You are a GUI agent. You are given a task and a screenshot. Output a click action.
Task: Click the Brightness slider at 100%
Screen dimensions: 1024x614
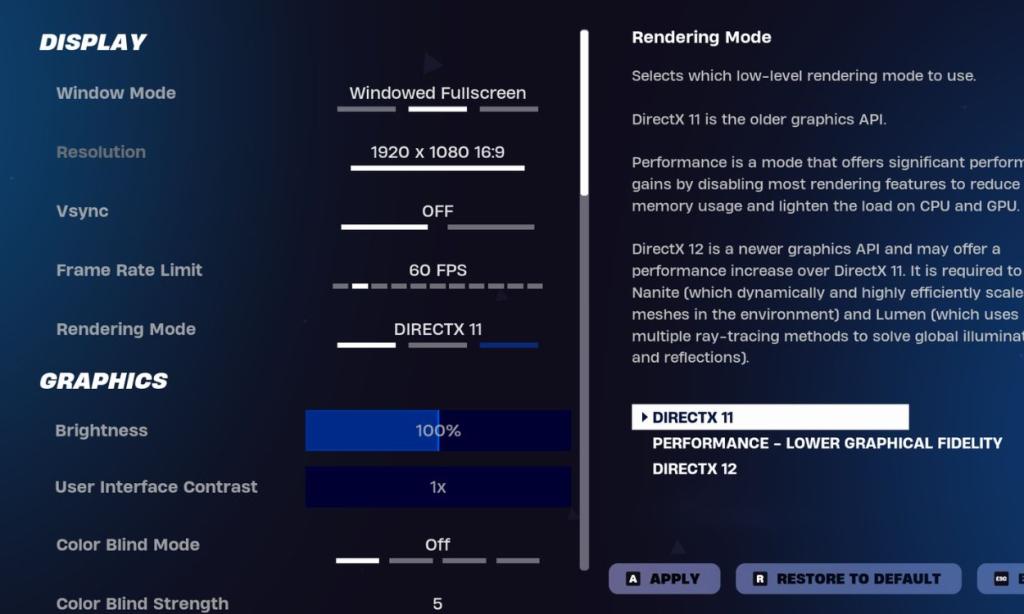pos(437,430)
